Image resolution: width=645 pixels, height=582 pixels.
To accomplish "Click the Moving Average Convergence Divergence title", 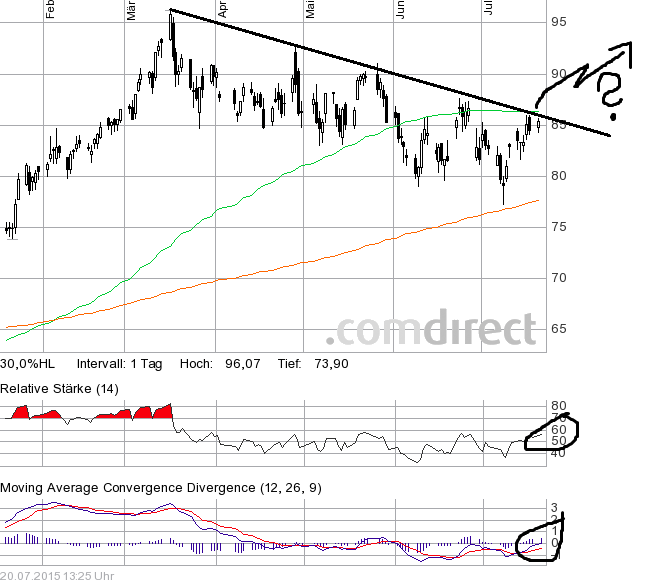I will [x=163, y=487].
